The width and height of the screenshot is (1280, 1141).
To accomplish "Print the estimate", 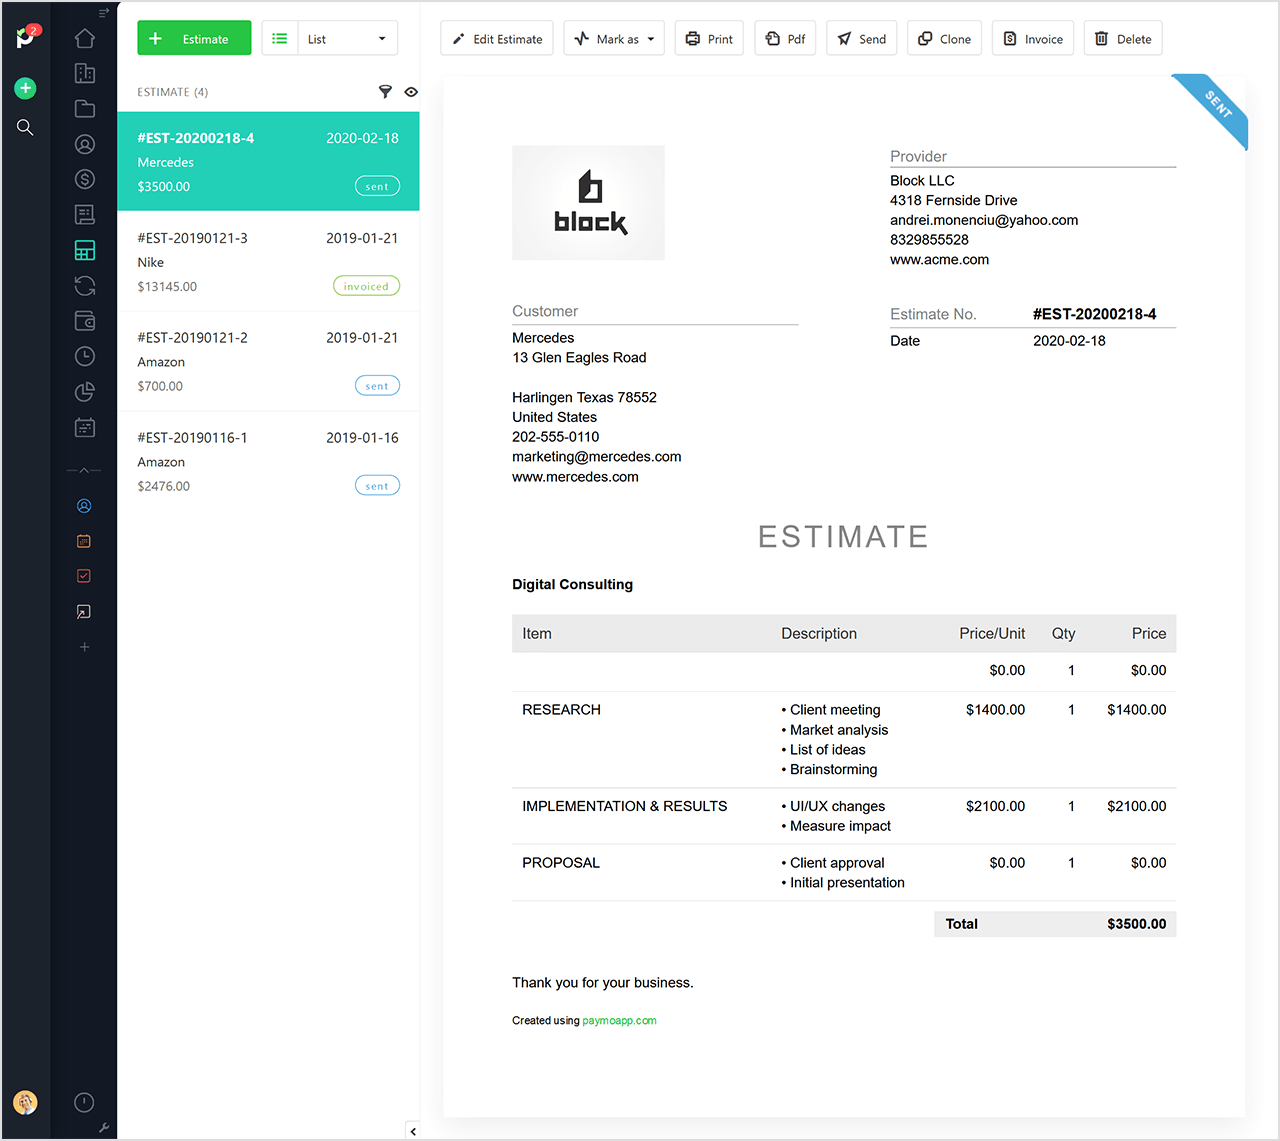I will [x=709, y=39].
